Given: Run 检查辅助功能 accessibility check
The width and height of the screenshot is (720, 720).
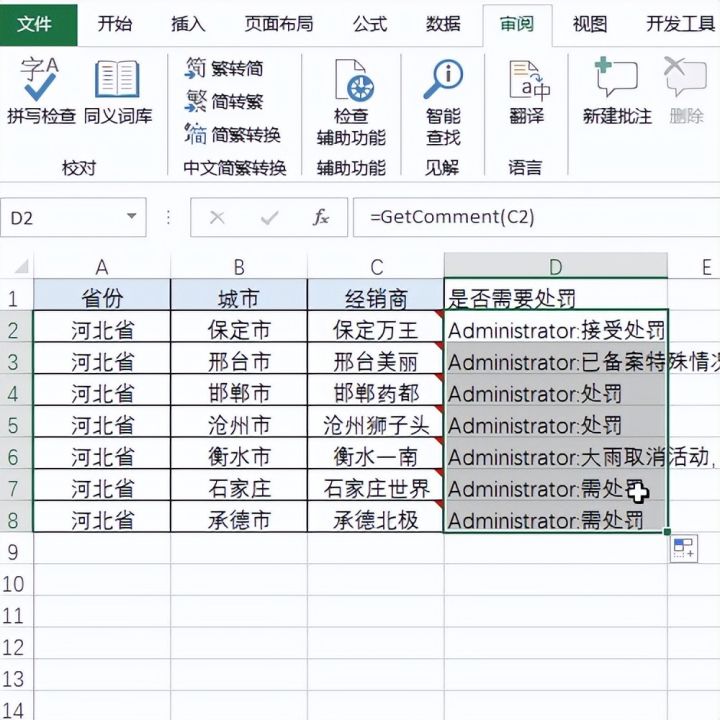Looking at the screenshot, I should pos(351,101).
